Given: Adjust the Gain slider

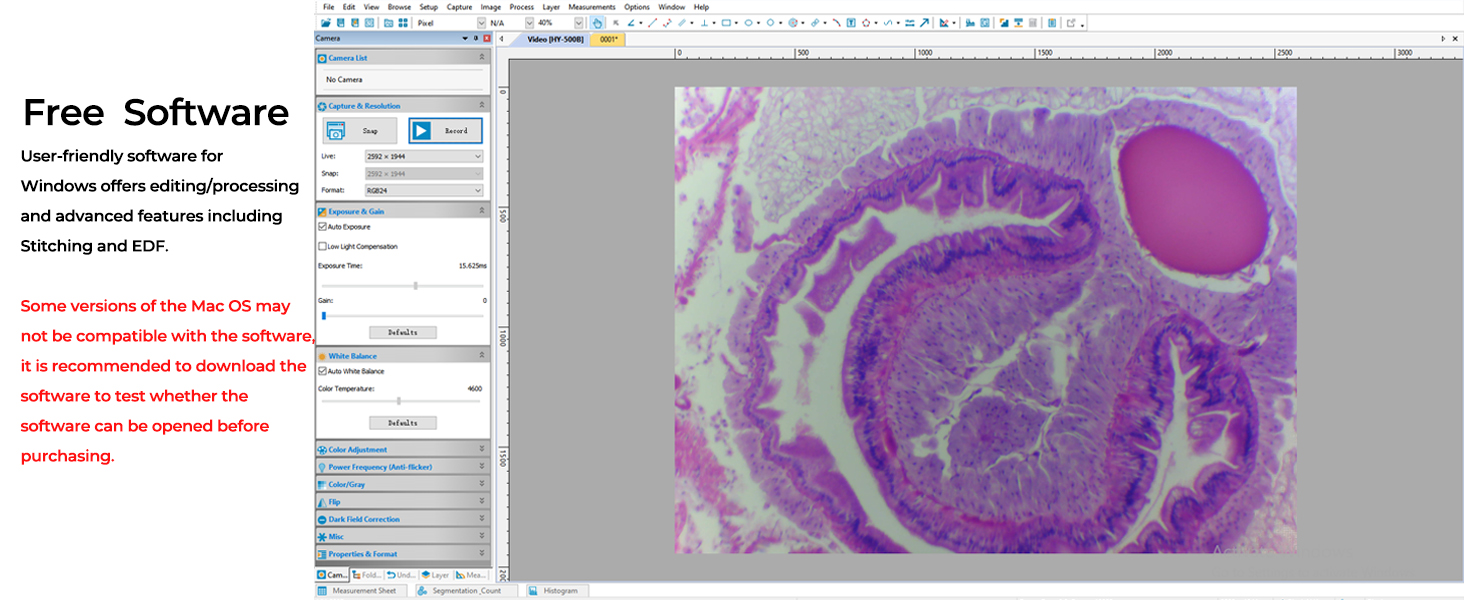Looking at the screenshot, I should point(323,314).
